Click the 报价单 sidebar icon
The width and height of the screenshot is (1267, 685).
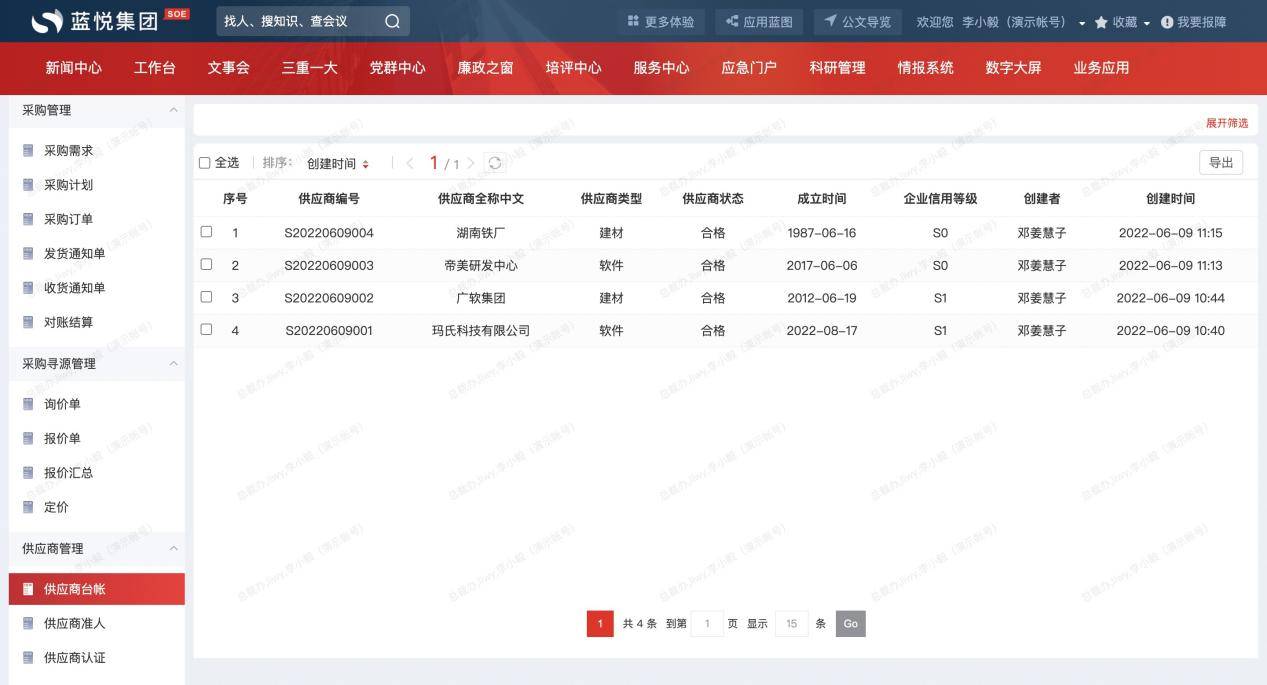point(28,438)
